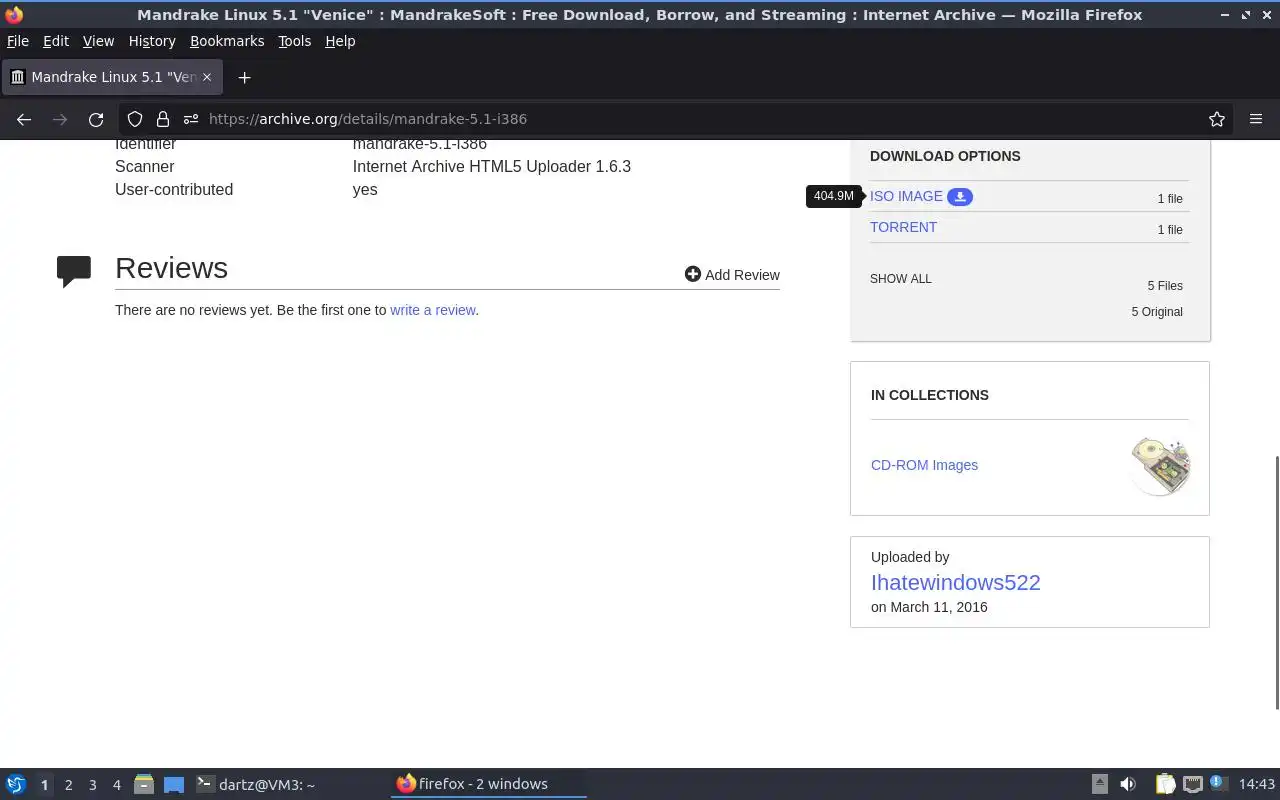Click the Reviews heading text
The image size is (1280, 800).
(171, 268)
